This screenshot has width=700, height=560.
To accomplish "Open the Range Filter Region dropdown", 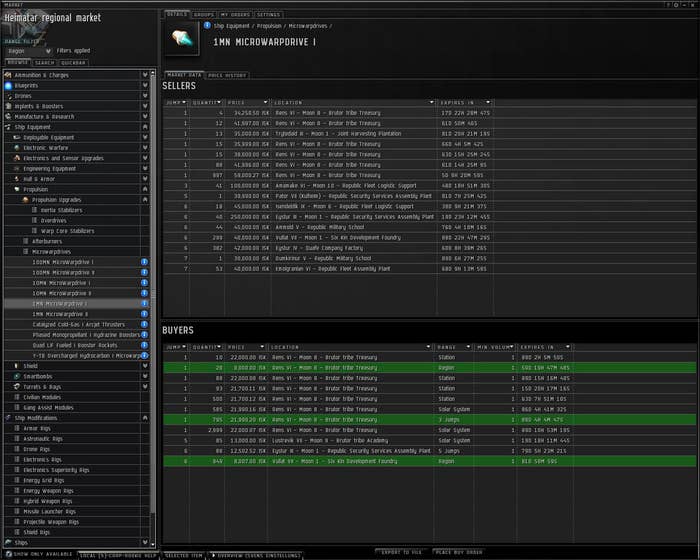I will click(x=29, y=51).
